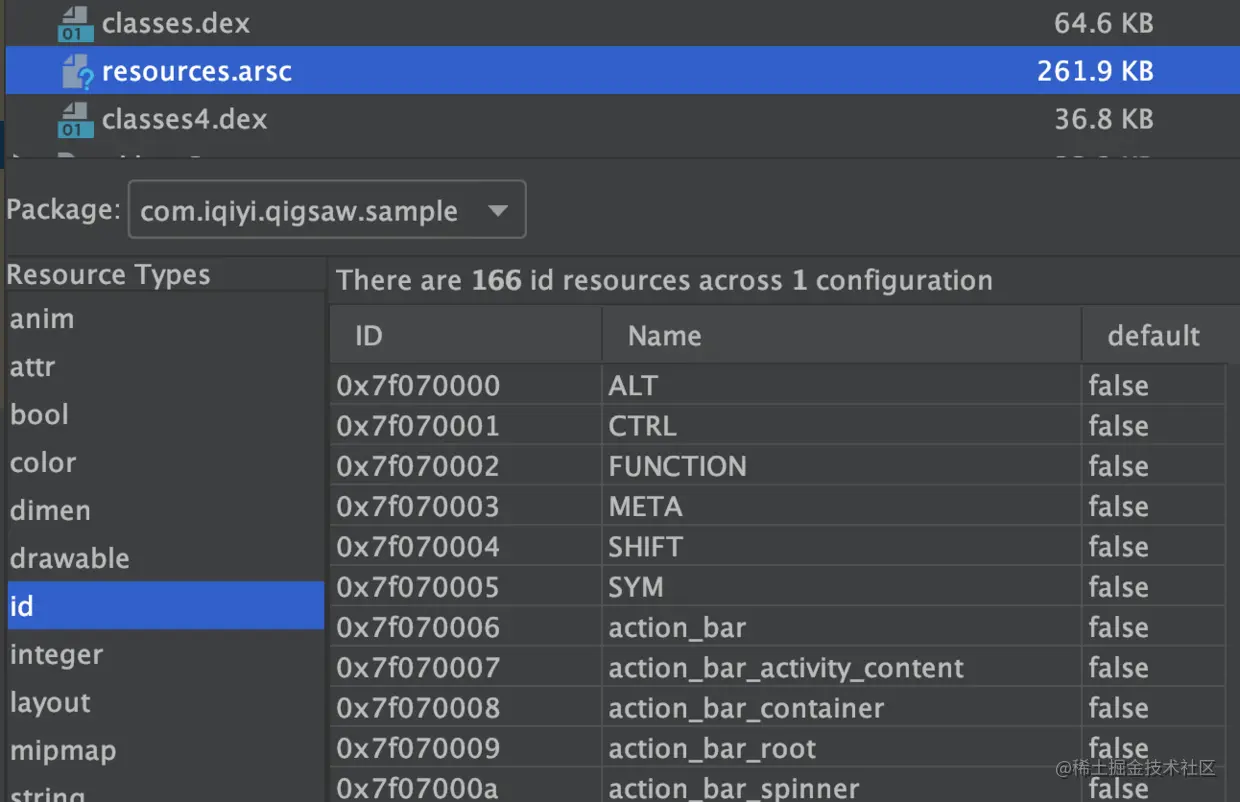The width and height of the screenshot is (1240, 802).
Task: Sort by the Name column header
Action: pos(664,336)
